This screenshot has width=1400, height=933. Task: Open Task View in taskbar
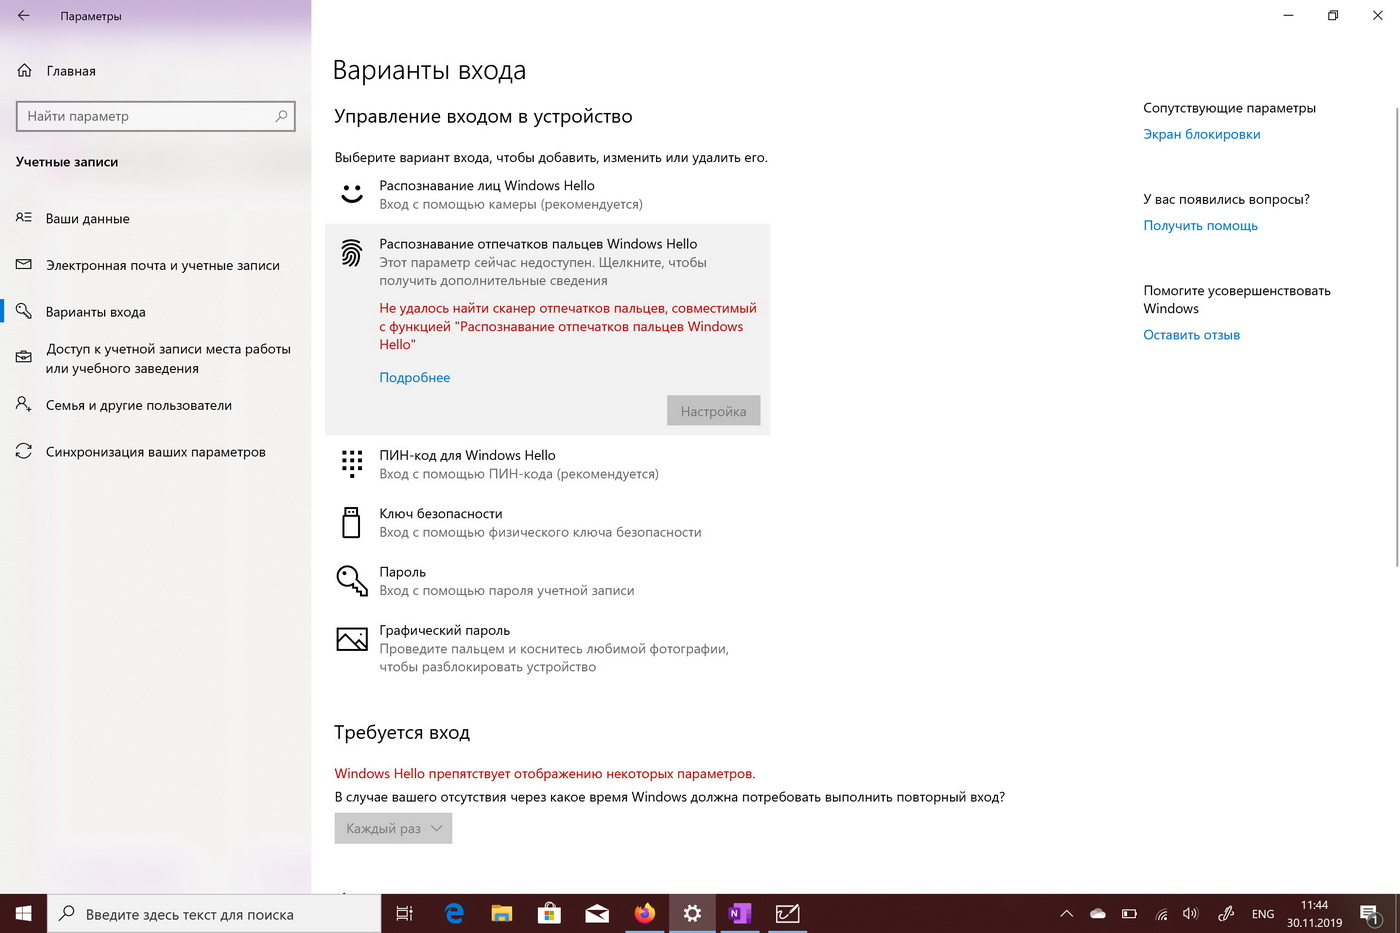(x=405, y=913)
